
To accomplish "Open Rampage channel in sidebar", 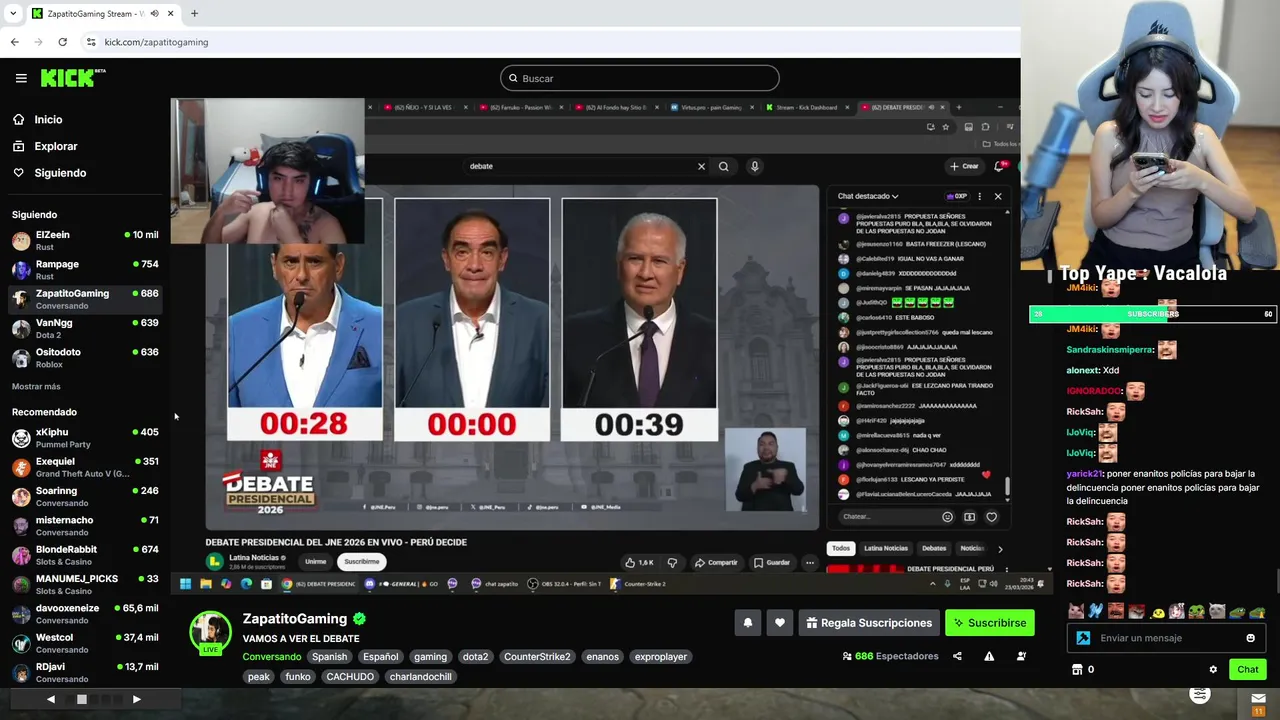I will [x=85, y=269].
